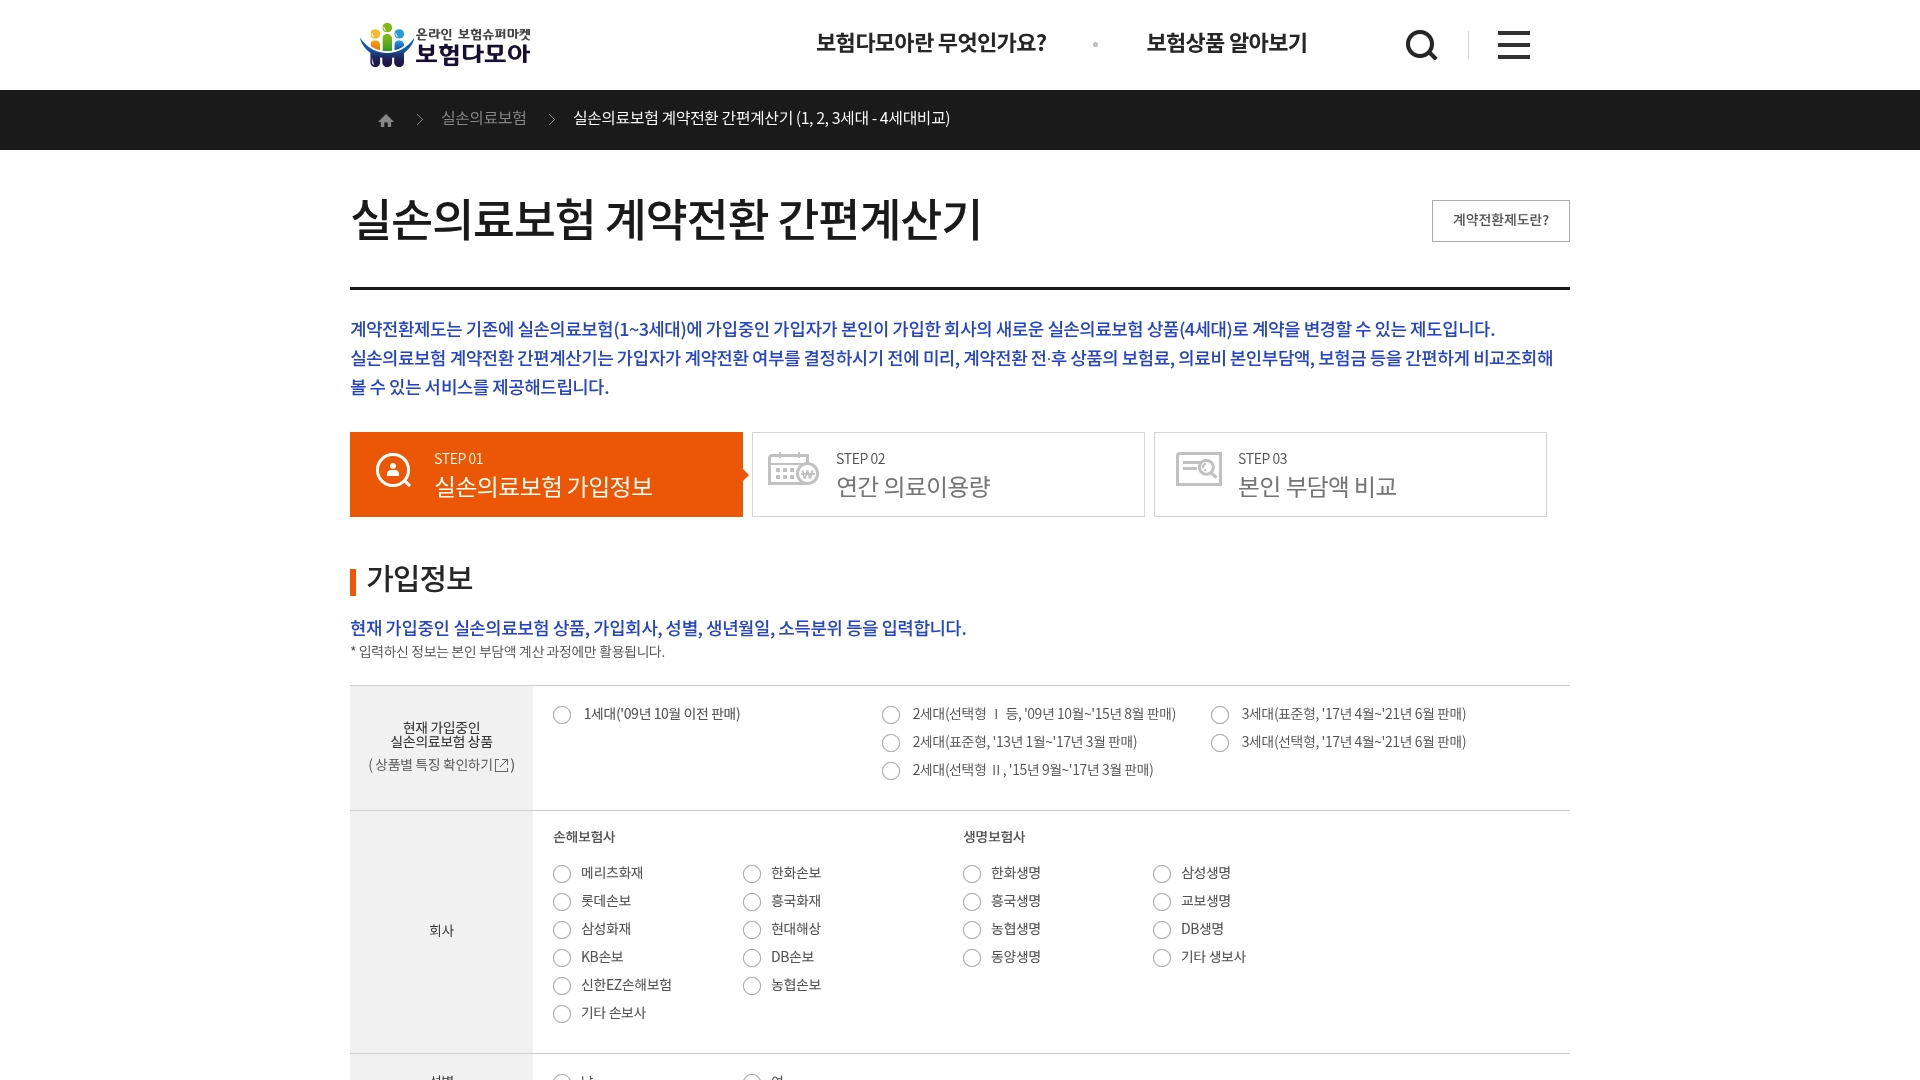Select DB생명 under 생명보험사

pos(1162,929)
